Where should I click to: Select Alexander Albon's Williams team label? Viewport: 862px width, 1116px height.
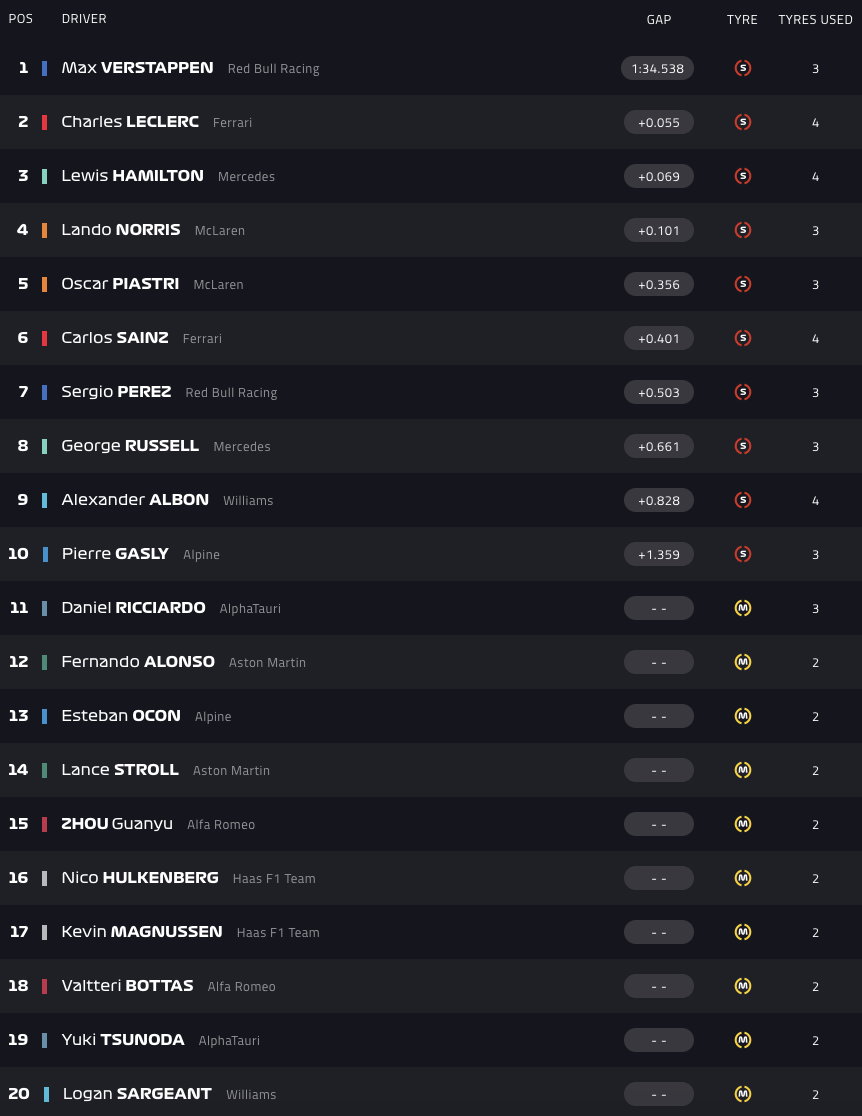(x=248, y=500)
